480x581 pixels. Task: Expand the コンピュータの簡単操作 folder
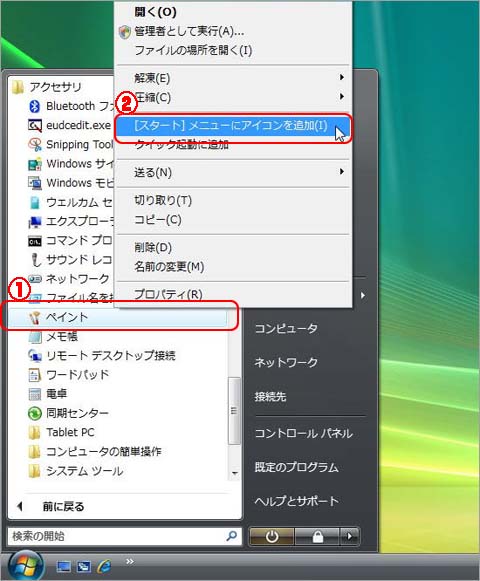pos(95,452)
